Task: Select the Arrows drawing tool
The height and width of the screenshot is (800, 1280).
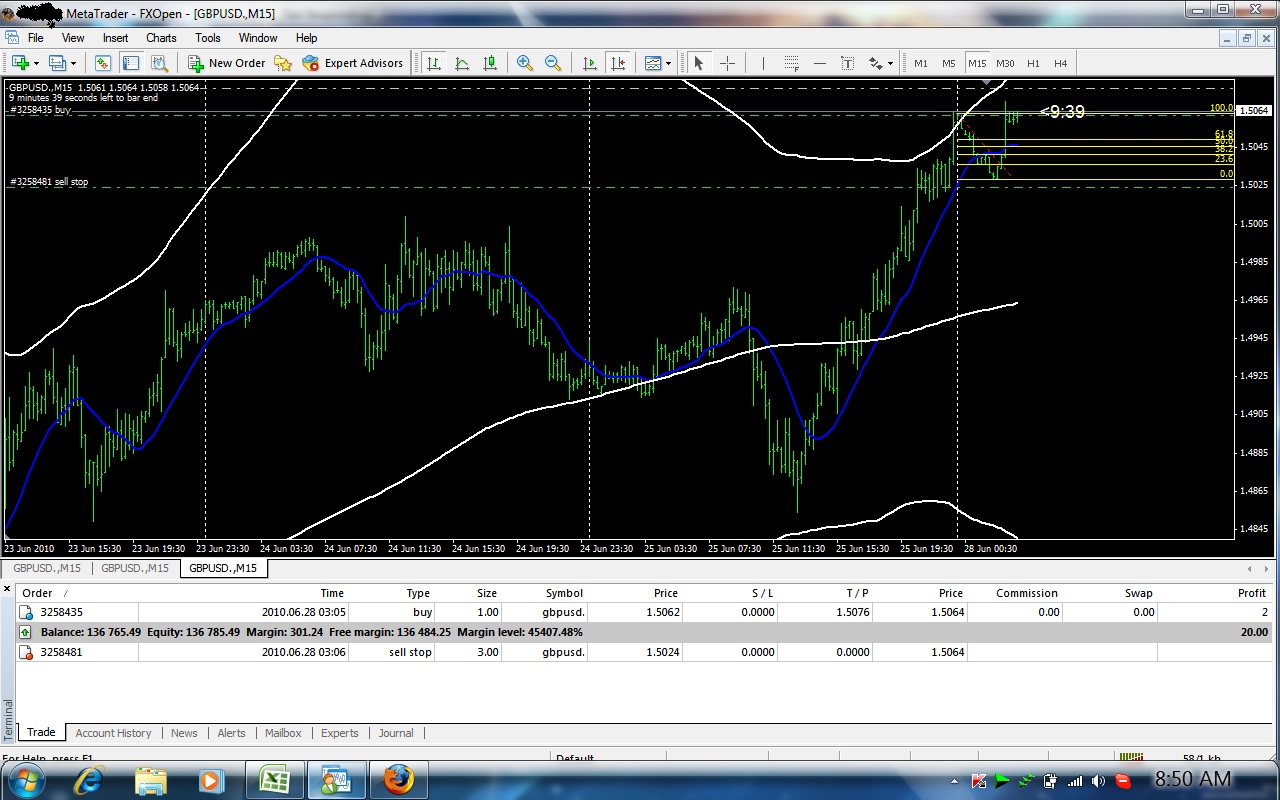Action: click(x=876, y=63)
